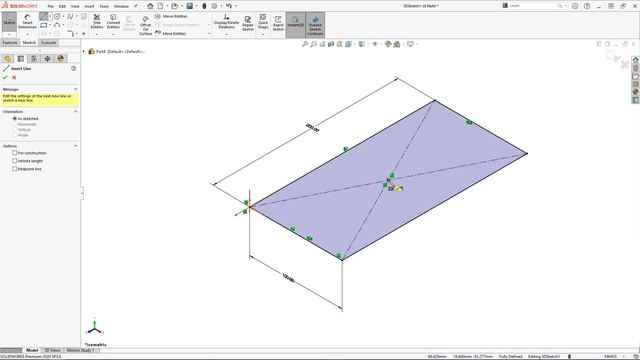Open the DimXpertManager tab icon

click(x=47, y=59)
